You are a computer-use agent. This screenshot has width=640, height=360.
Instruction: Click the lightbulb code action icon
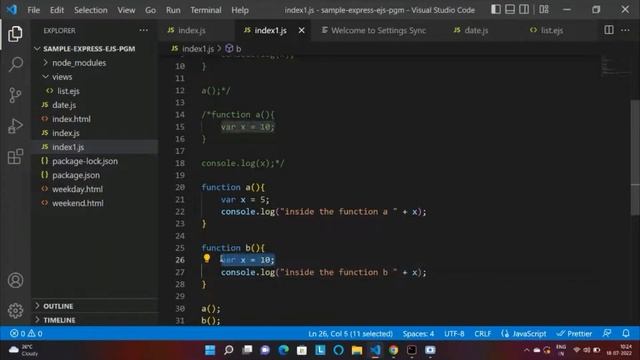(207, 258)
